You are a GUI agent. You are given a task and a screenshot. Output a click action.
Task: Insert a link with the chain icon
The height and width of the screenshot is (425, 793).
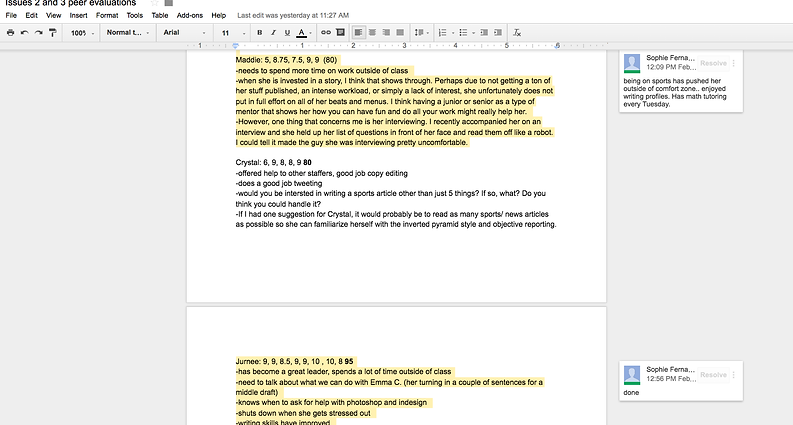click(x=326, y=33)
